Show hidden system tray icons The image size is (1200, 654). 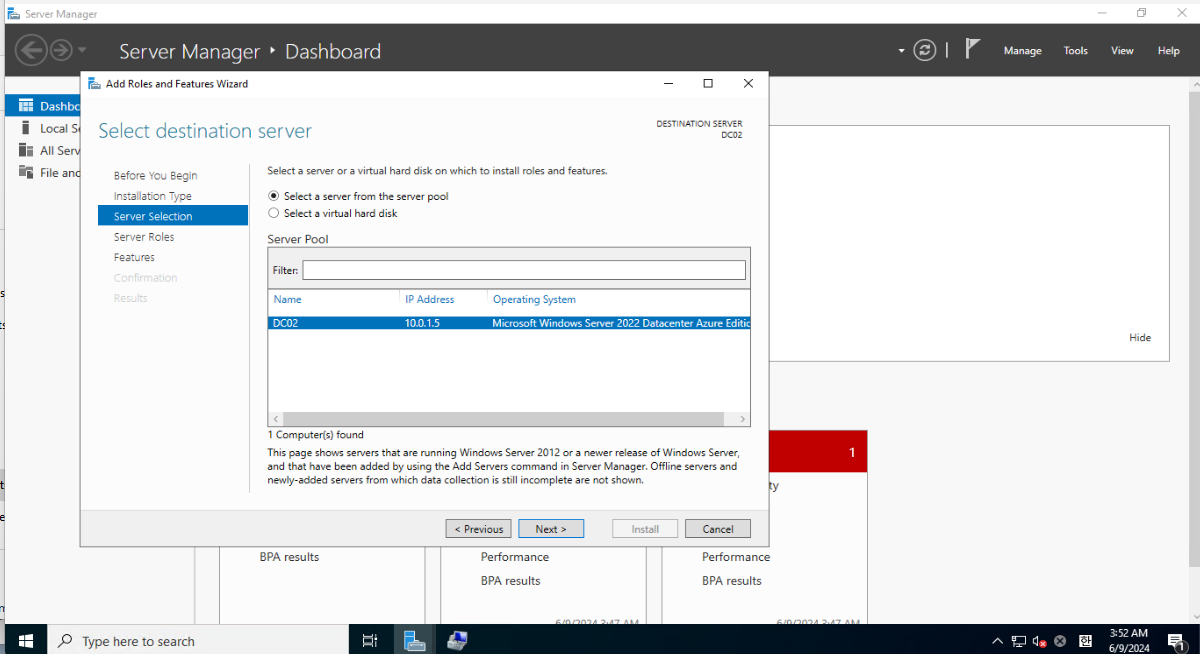click(x=997, y=641)
